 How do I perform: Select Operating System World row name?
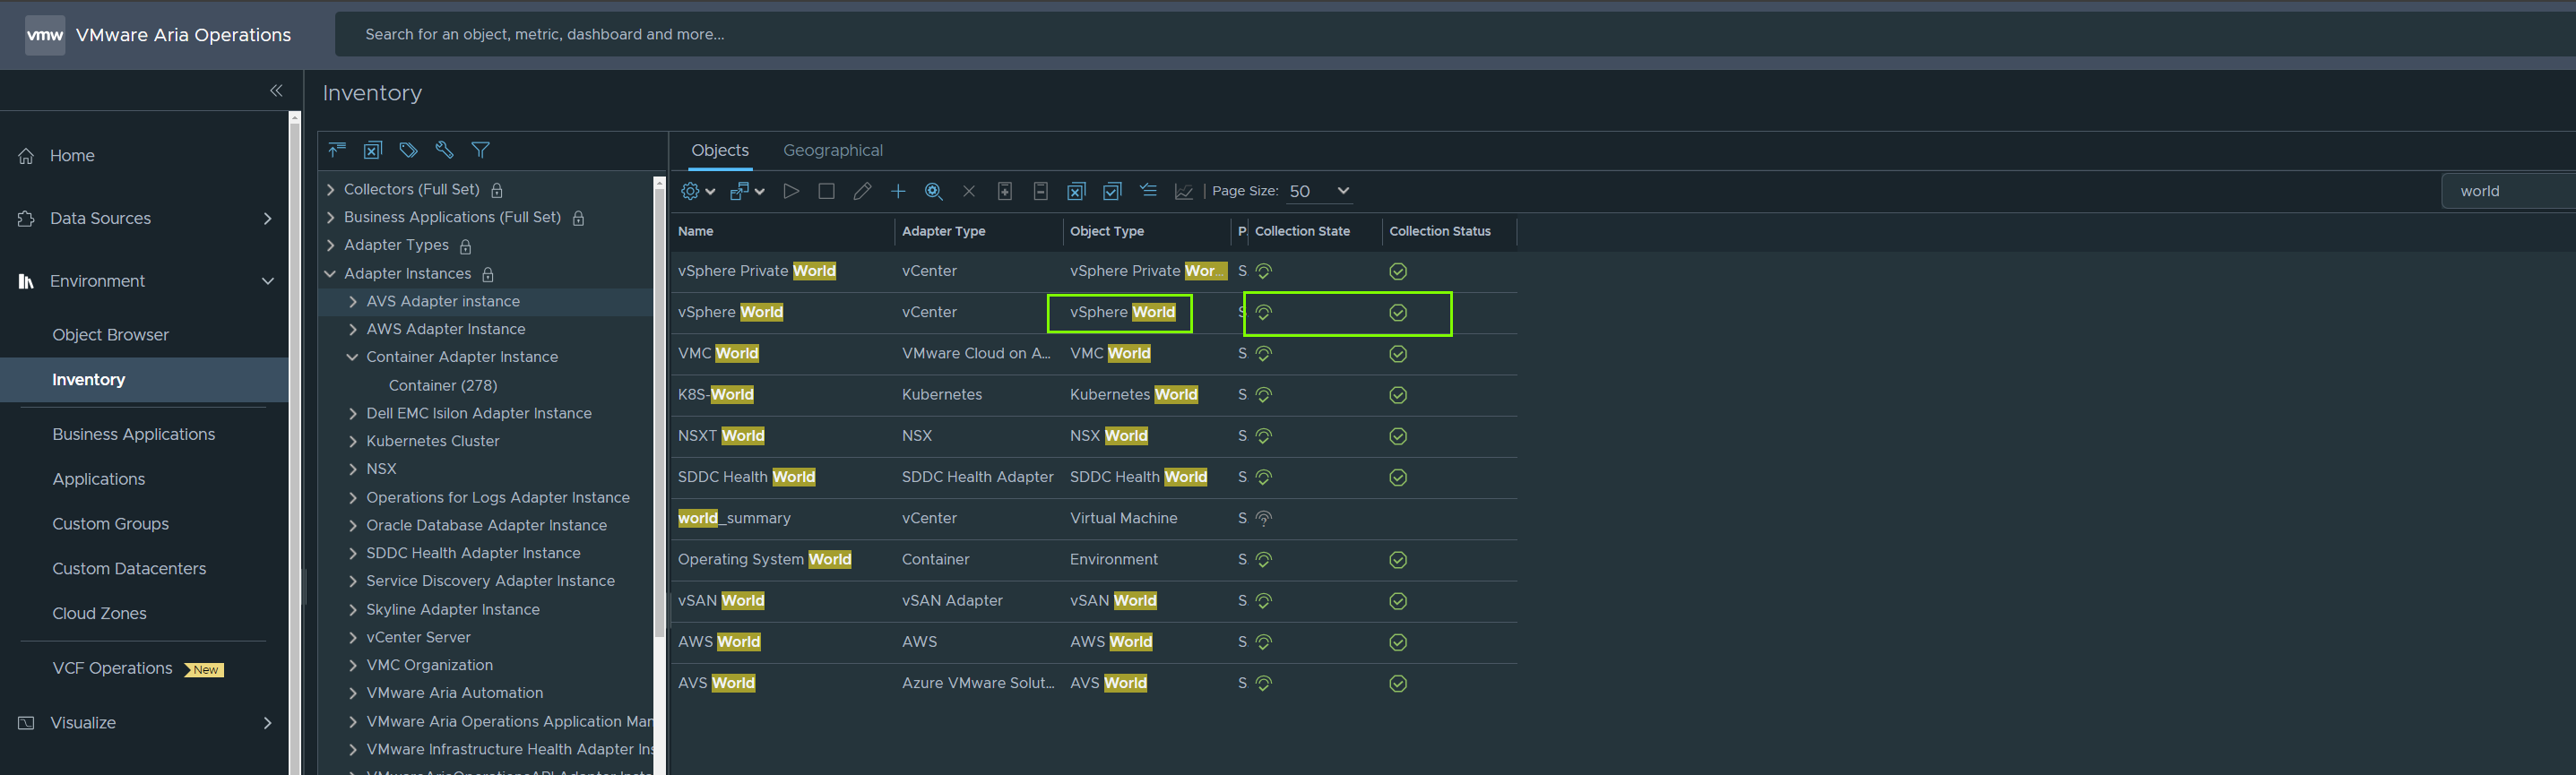[x=764, y=560]
